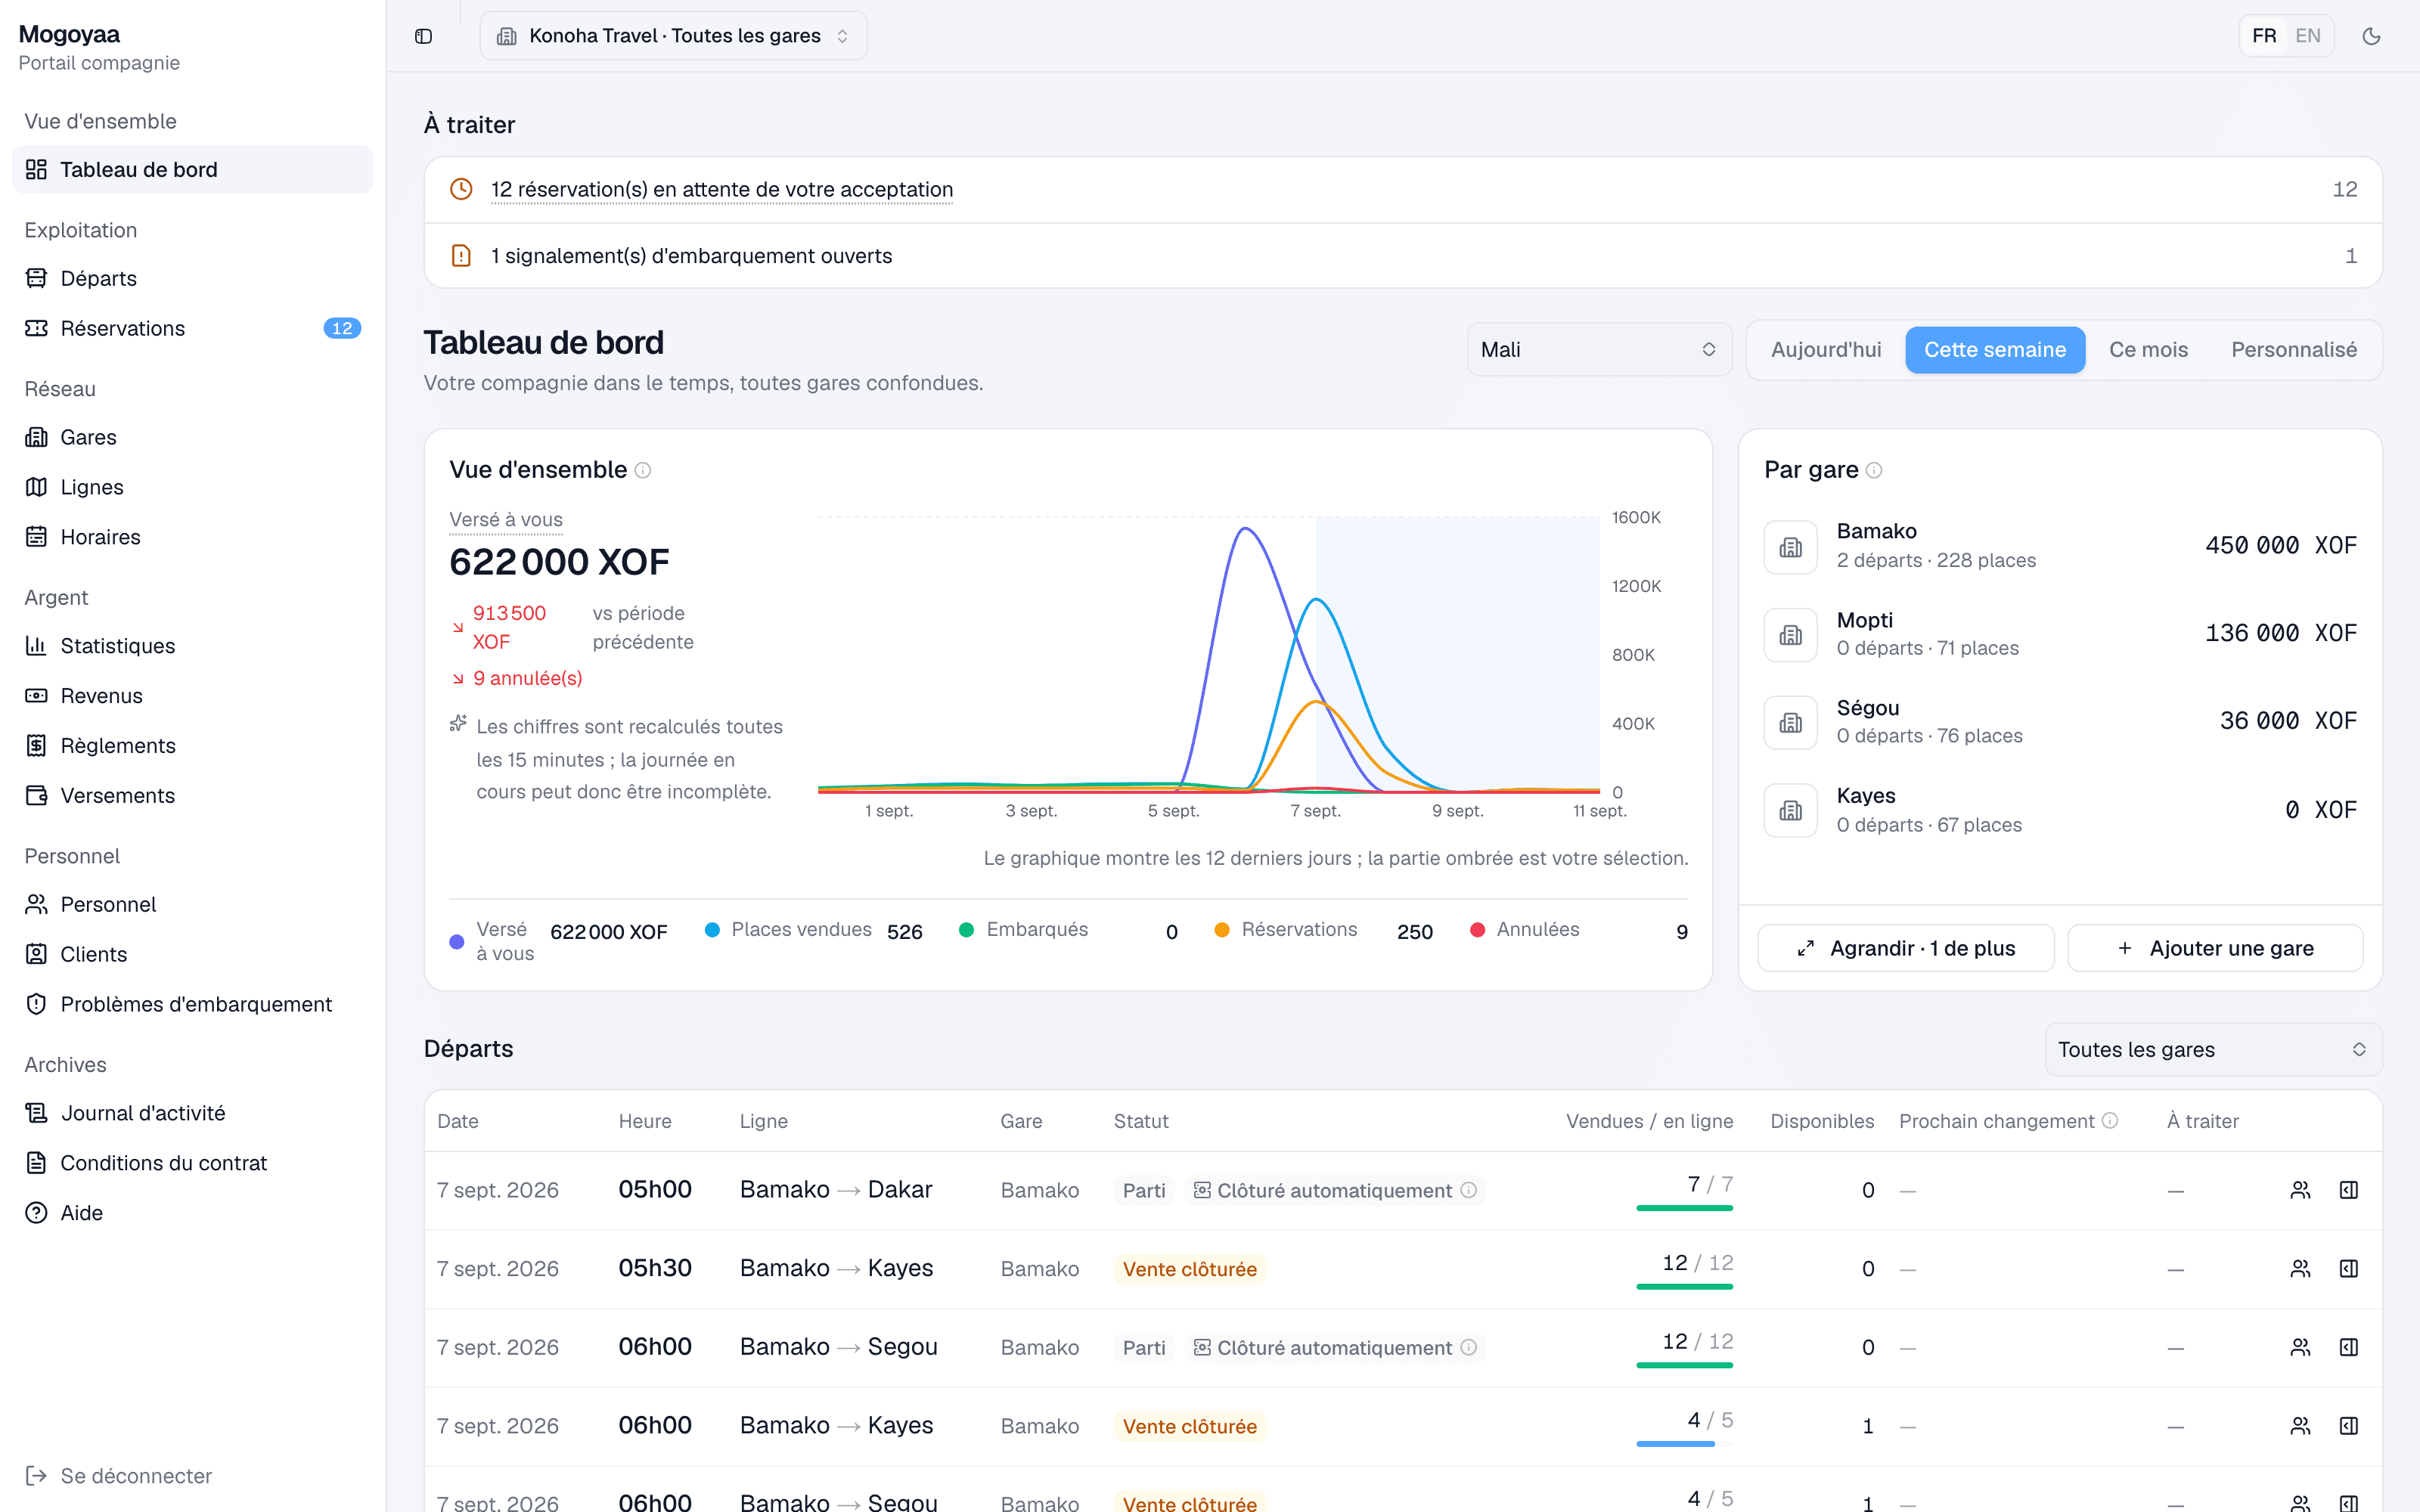Toggle the sidebar panel icon
2420x1512 pixels.
(423, 36)
